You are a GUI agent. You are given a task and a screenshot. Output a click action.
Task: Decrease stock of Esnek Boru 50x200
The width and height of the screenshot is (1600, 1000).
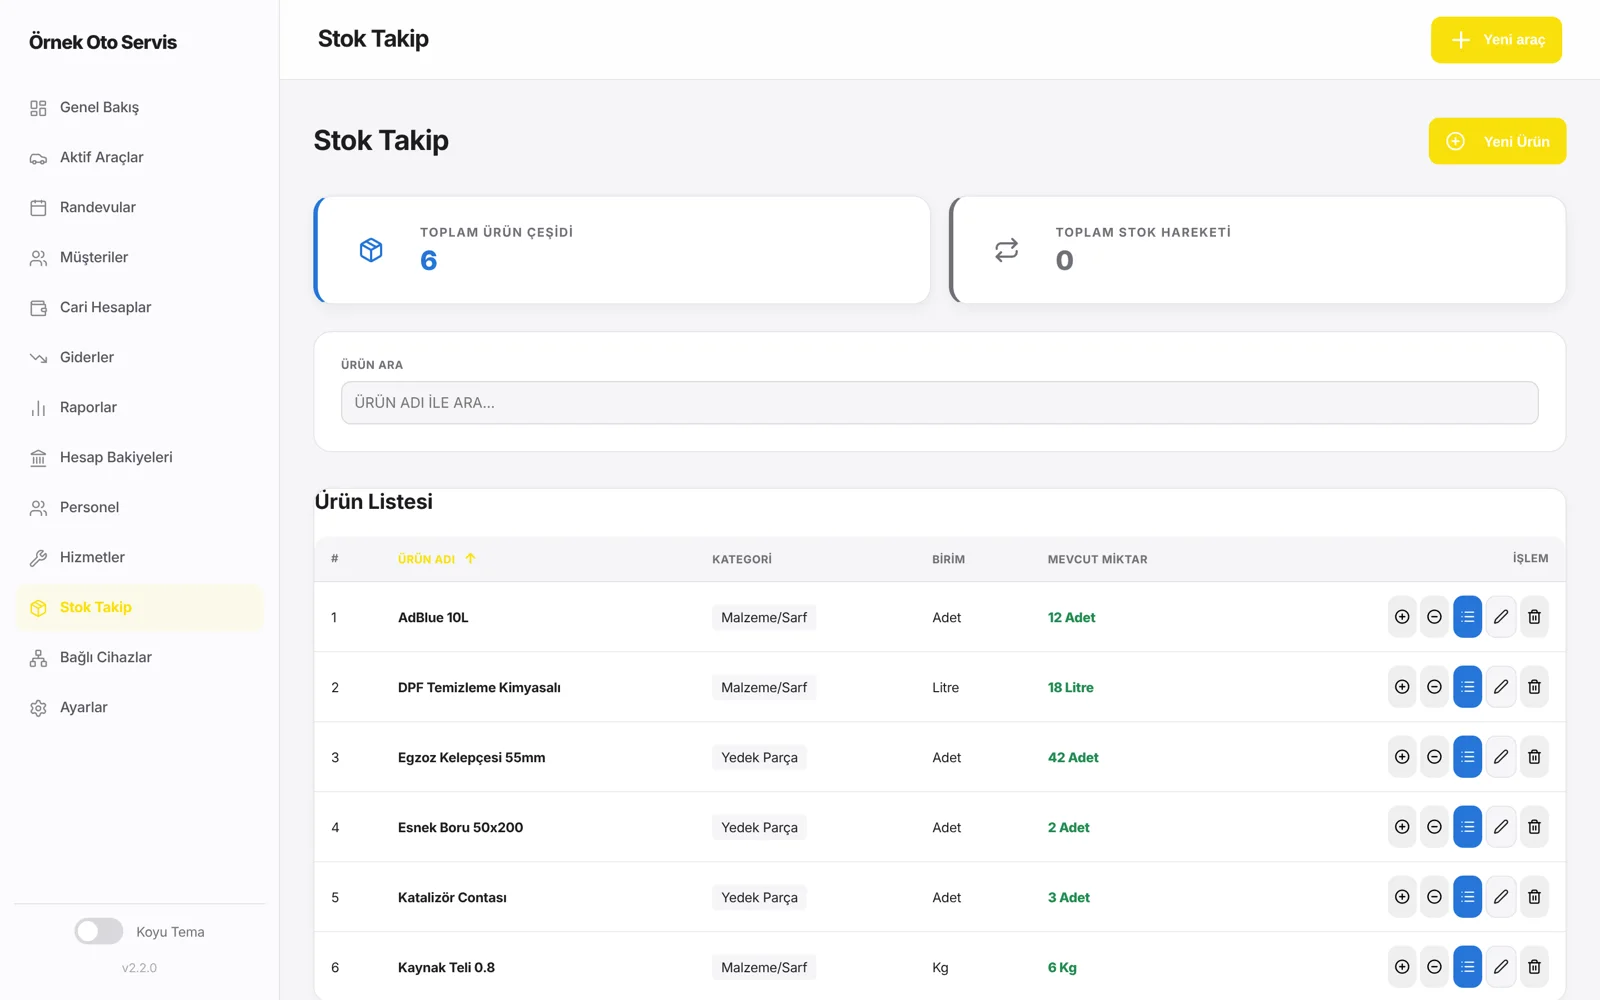pos(1434,827)
